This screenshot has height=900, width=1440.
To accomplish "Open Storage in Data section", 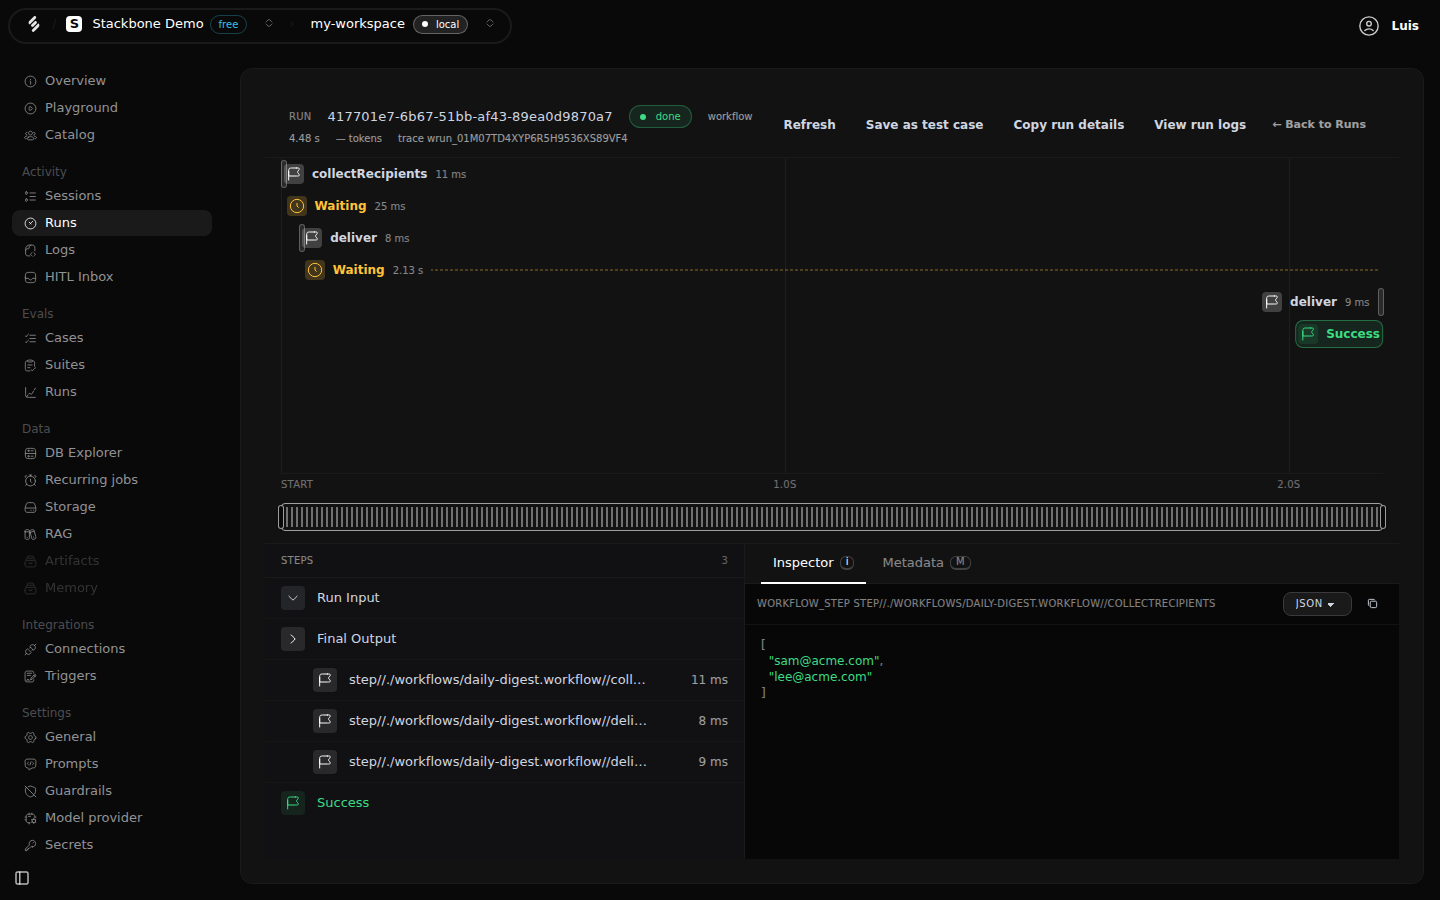I will (x=112, y=507).
